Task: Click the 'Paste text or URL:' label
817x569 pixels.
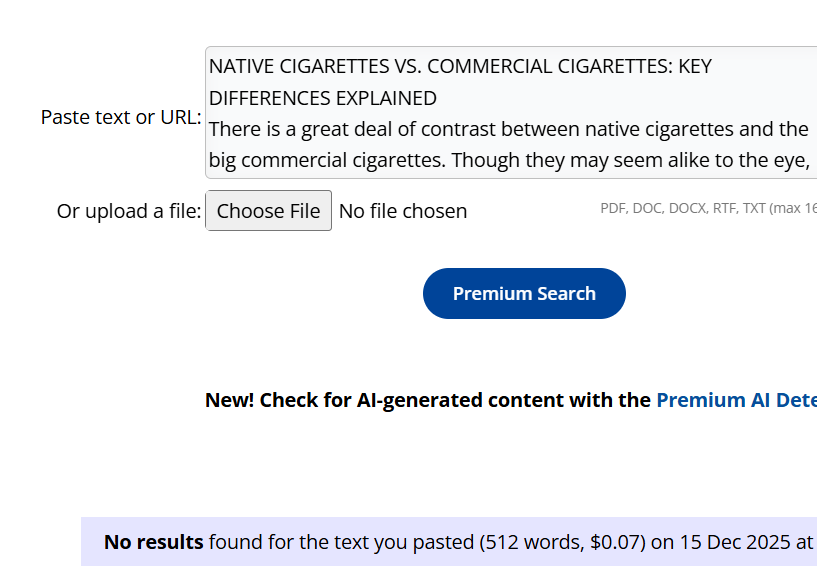Action: coord(121,117)
